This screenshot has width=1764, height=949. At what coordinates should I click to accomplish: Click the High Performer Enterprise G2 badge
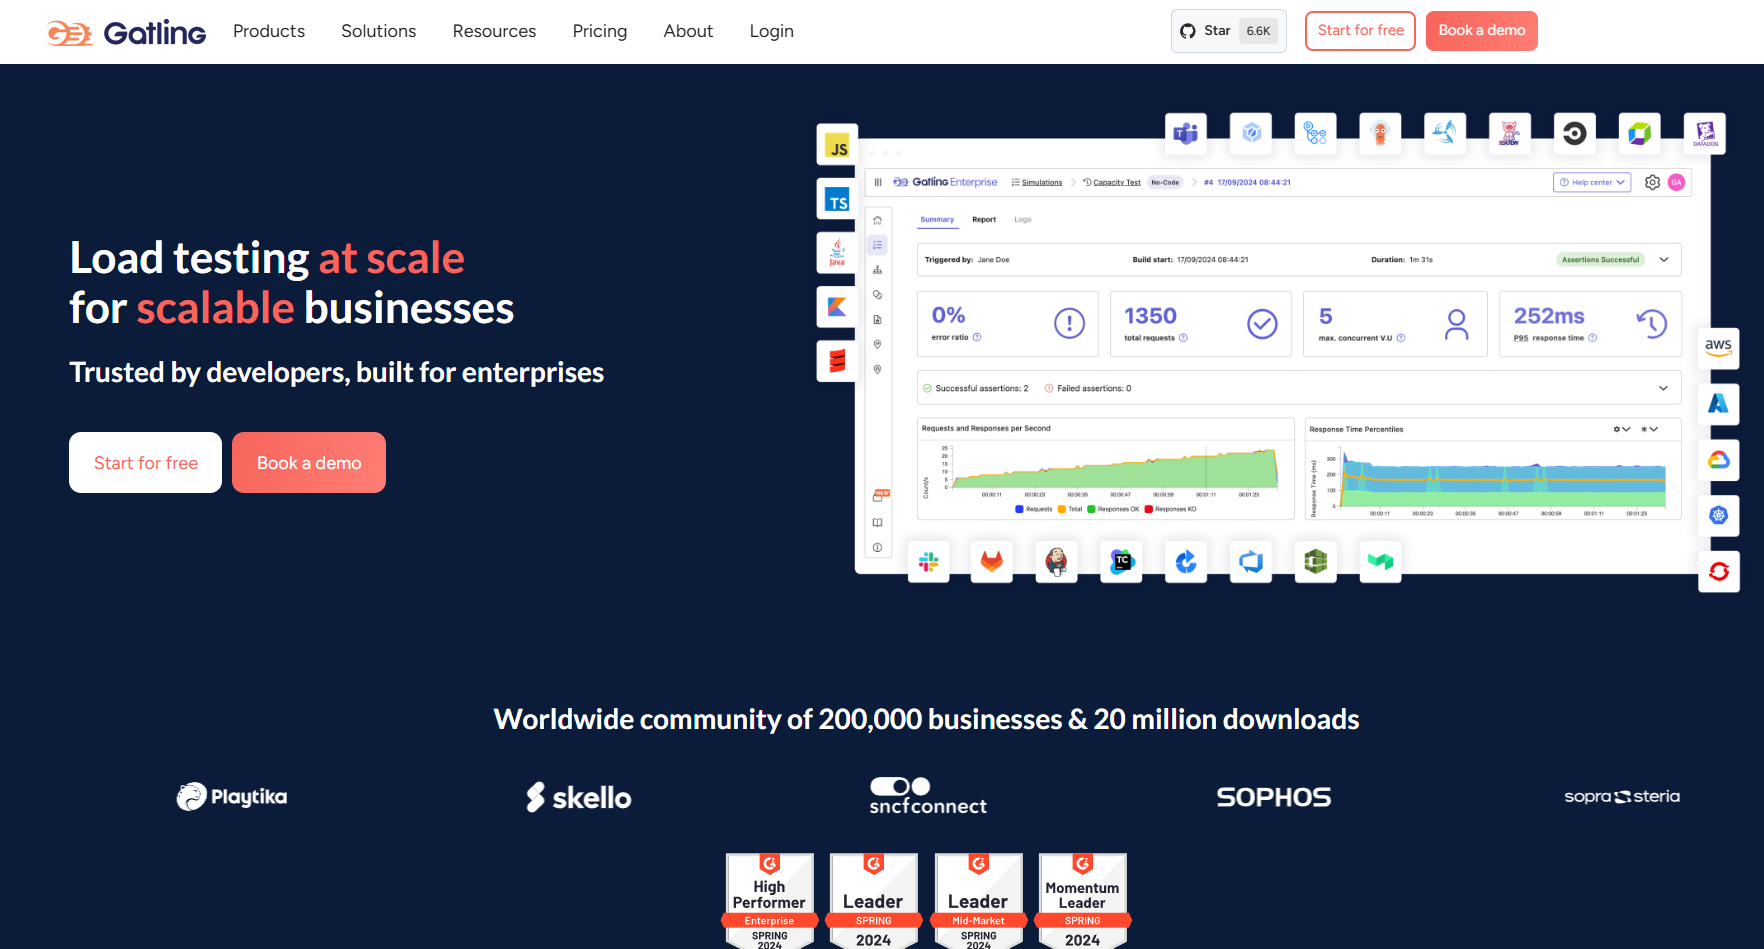pyautogui.click(x=770, y=901)
